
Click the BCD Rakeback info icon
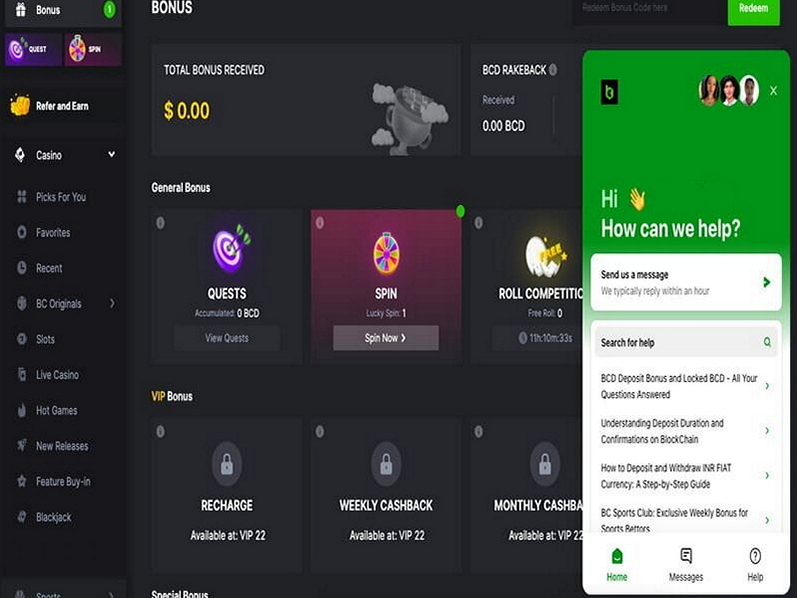(553, 70)
